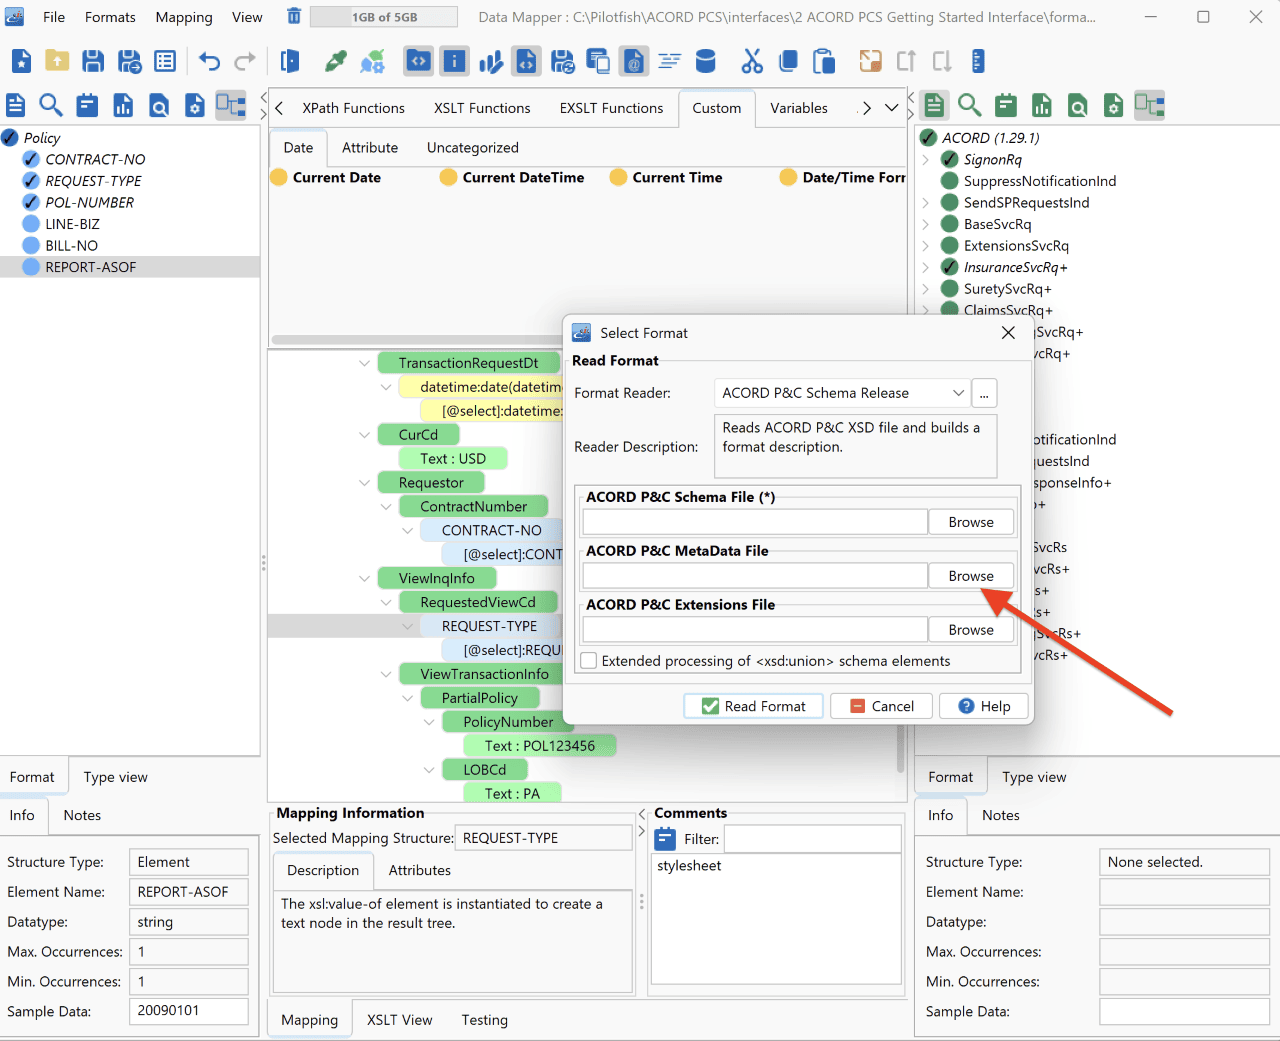Click Cancel in Select Format dialog

(x=881, y=706)
